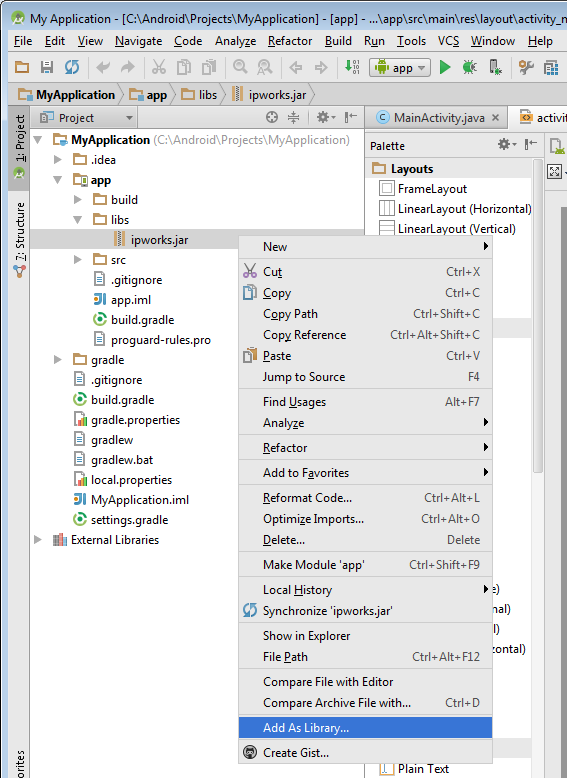Click the Cut scissors toolbar icon

[x=158, y=67]
